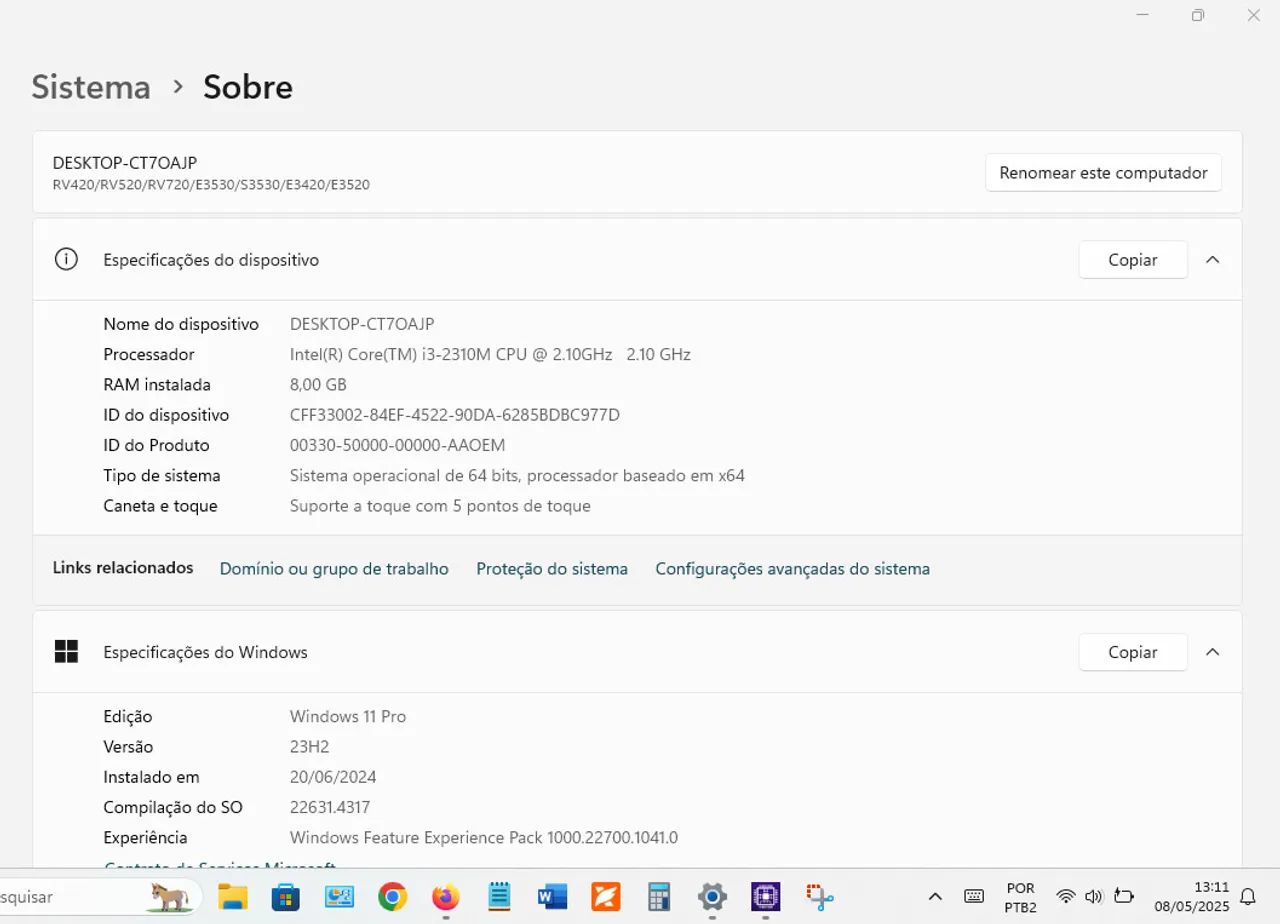Open the Notepad taskbar icon

pos(499,896)
